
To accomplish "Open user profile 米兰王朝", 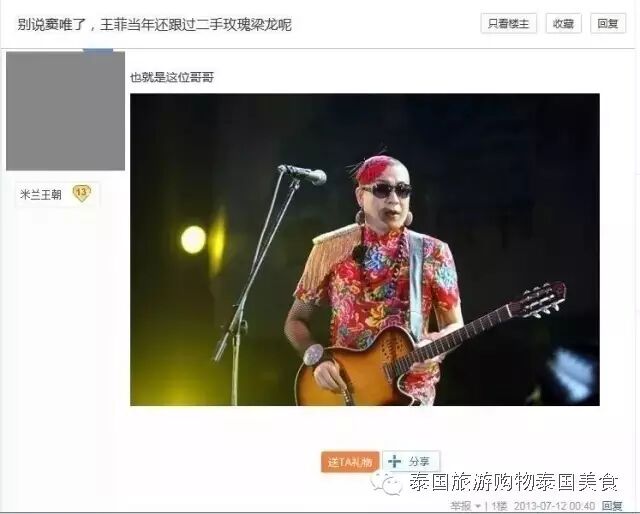I will click(x=41, y=194).
